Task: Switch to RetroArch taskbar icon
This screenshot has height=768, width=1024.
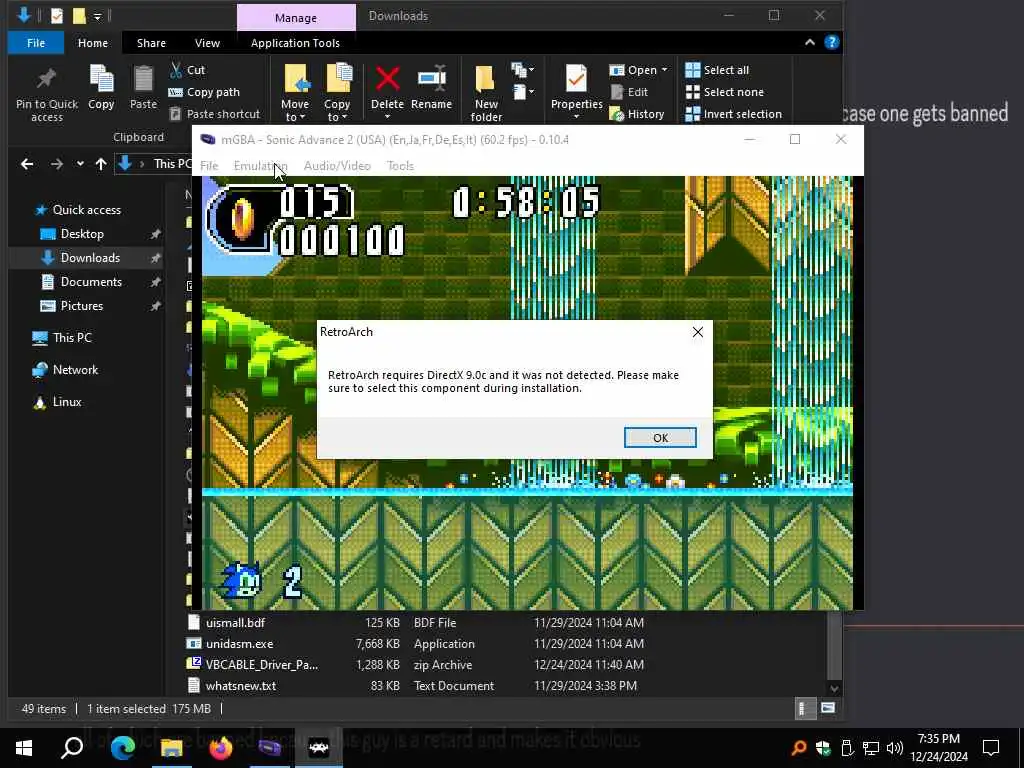Action: coord(319,748)
